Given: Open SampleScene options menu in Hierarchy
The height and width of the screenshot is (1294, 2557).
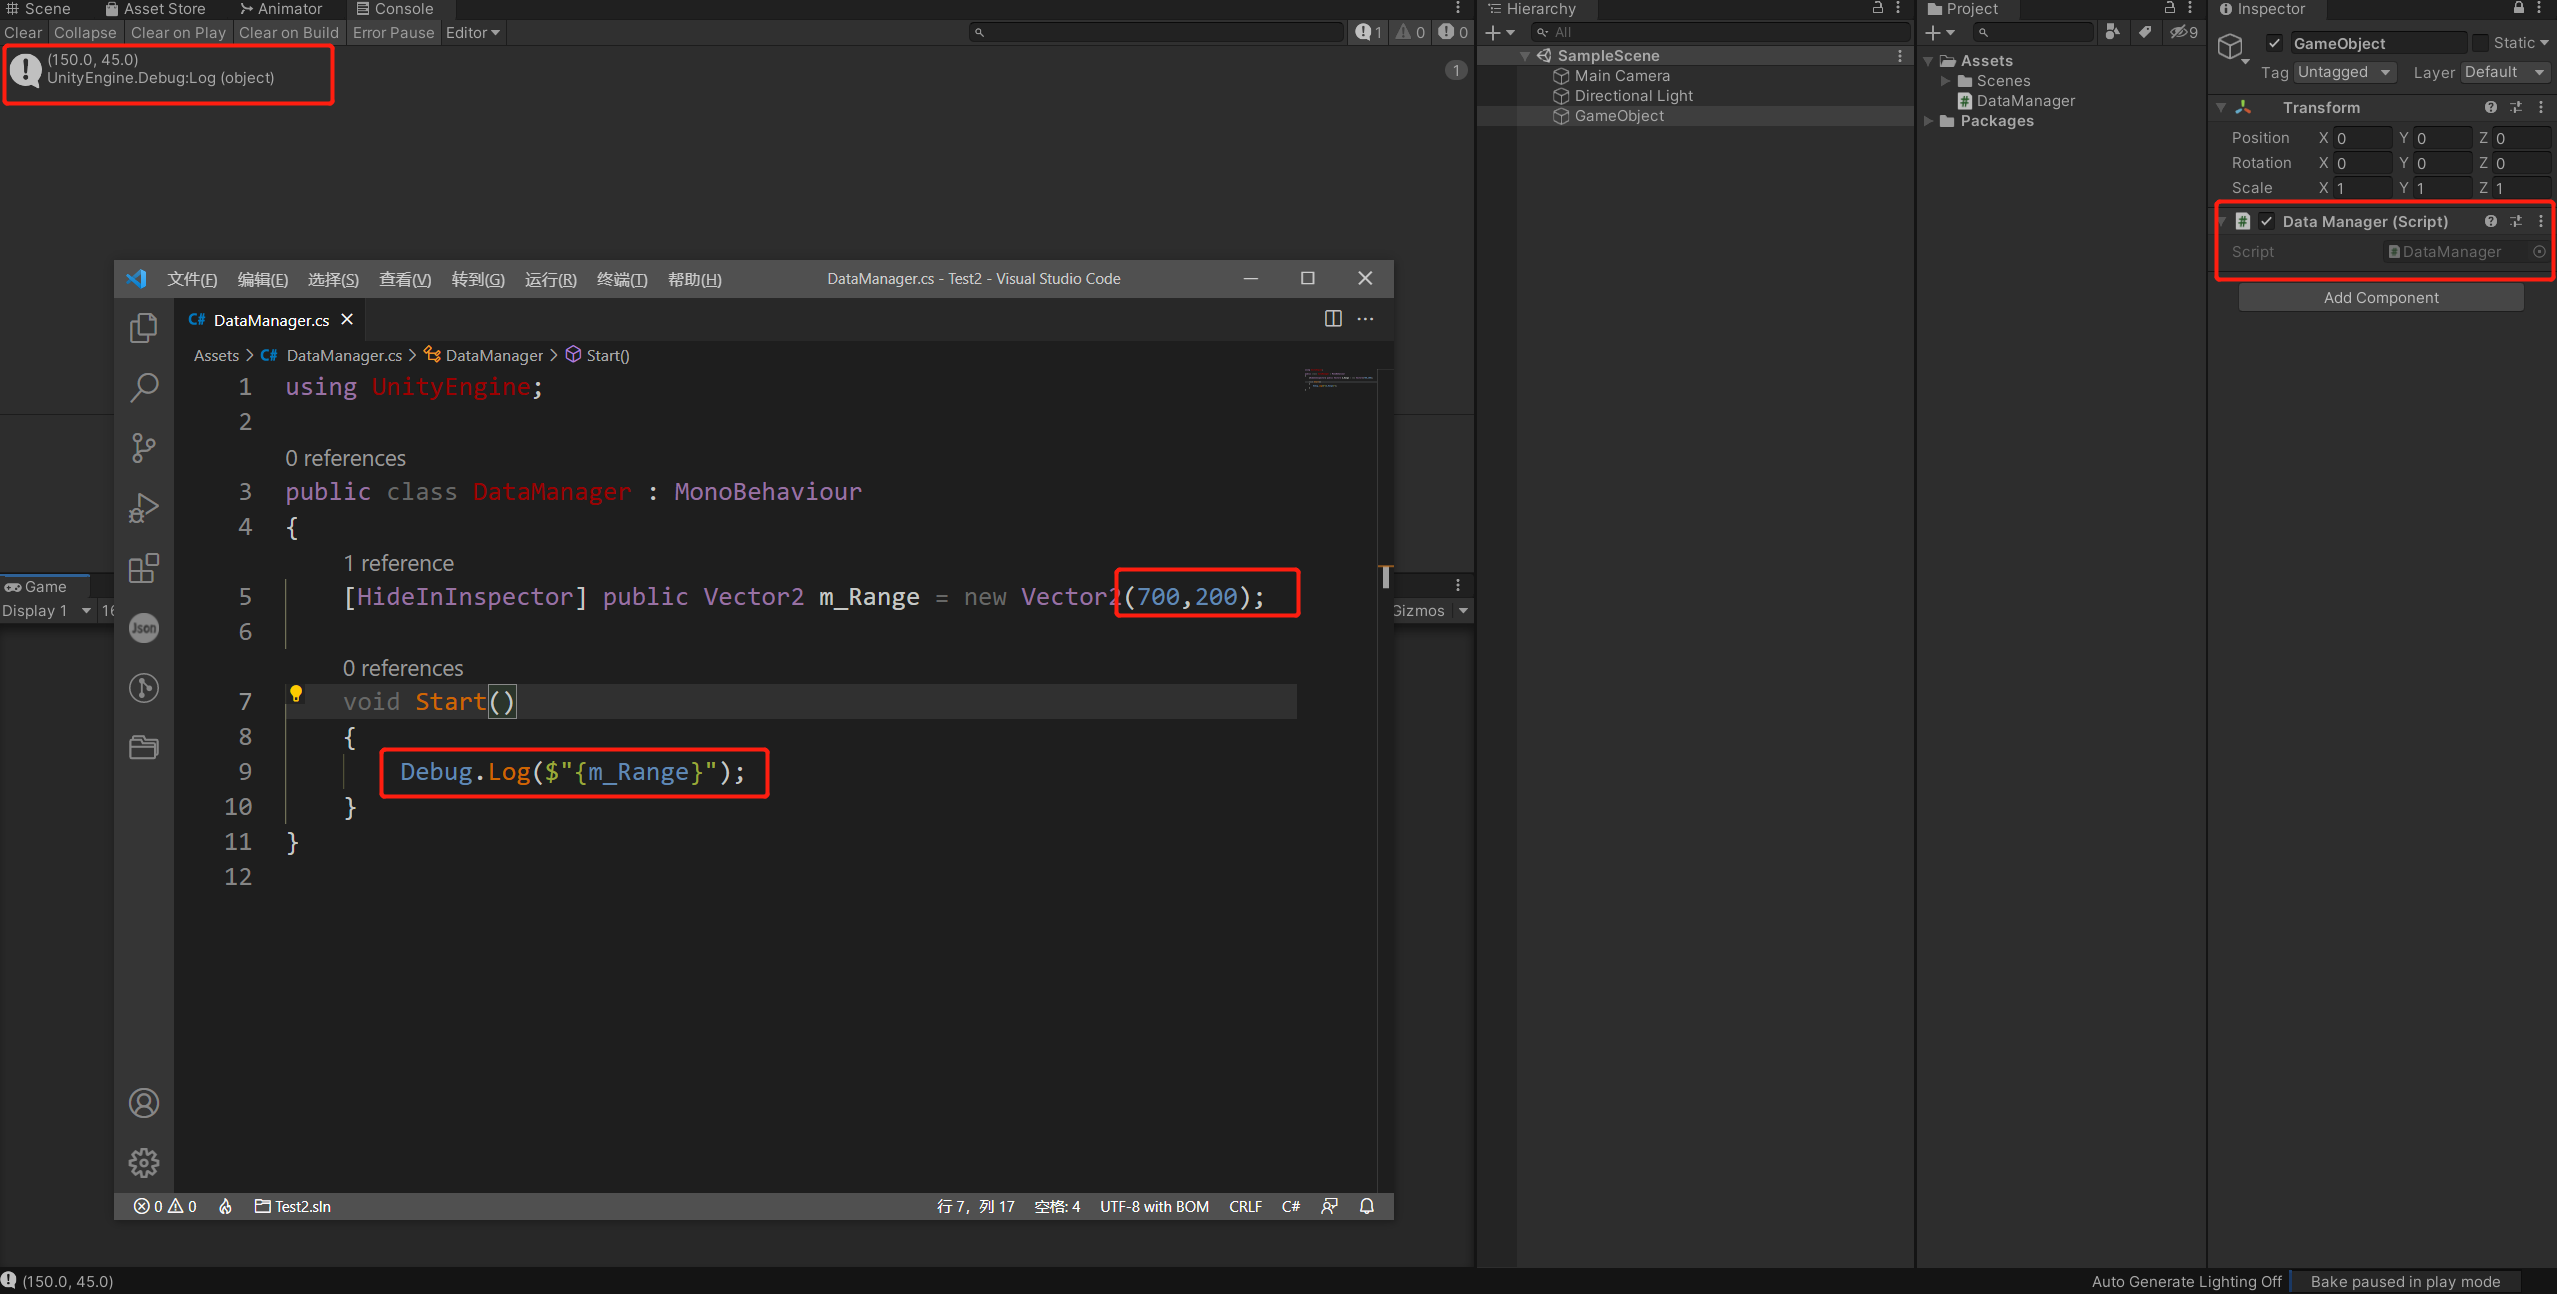Looking at the screenshot, I should [x=1900, y=56].
